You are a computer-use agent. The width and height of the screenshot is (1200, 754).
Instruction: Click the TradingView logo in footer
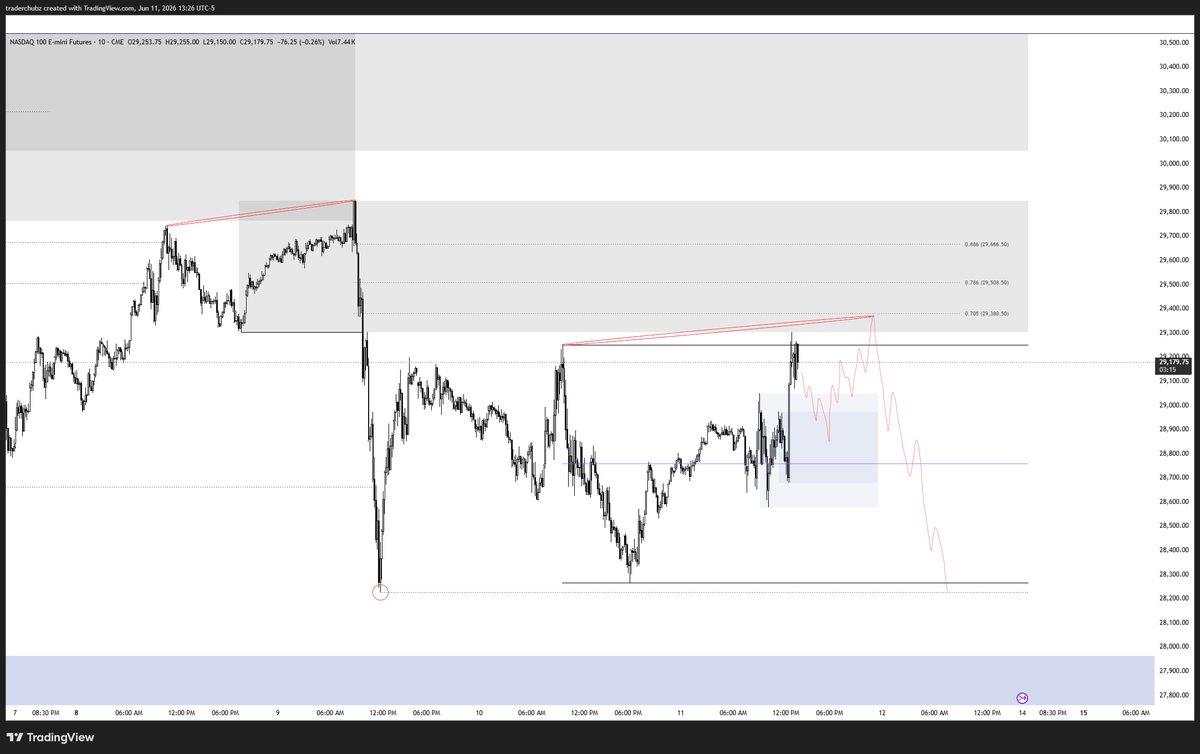coord(50,737)
